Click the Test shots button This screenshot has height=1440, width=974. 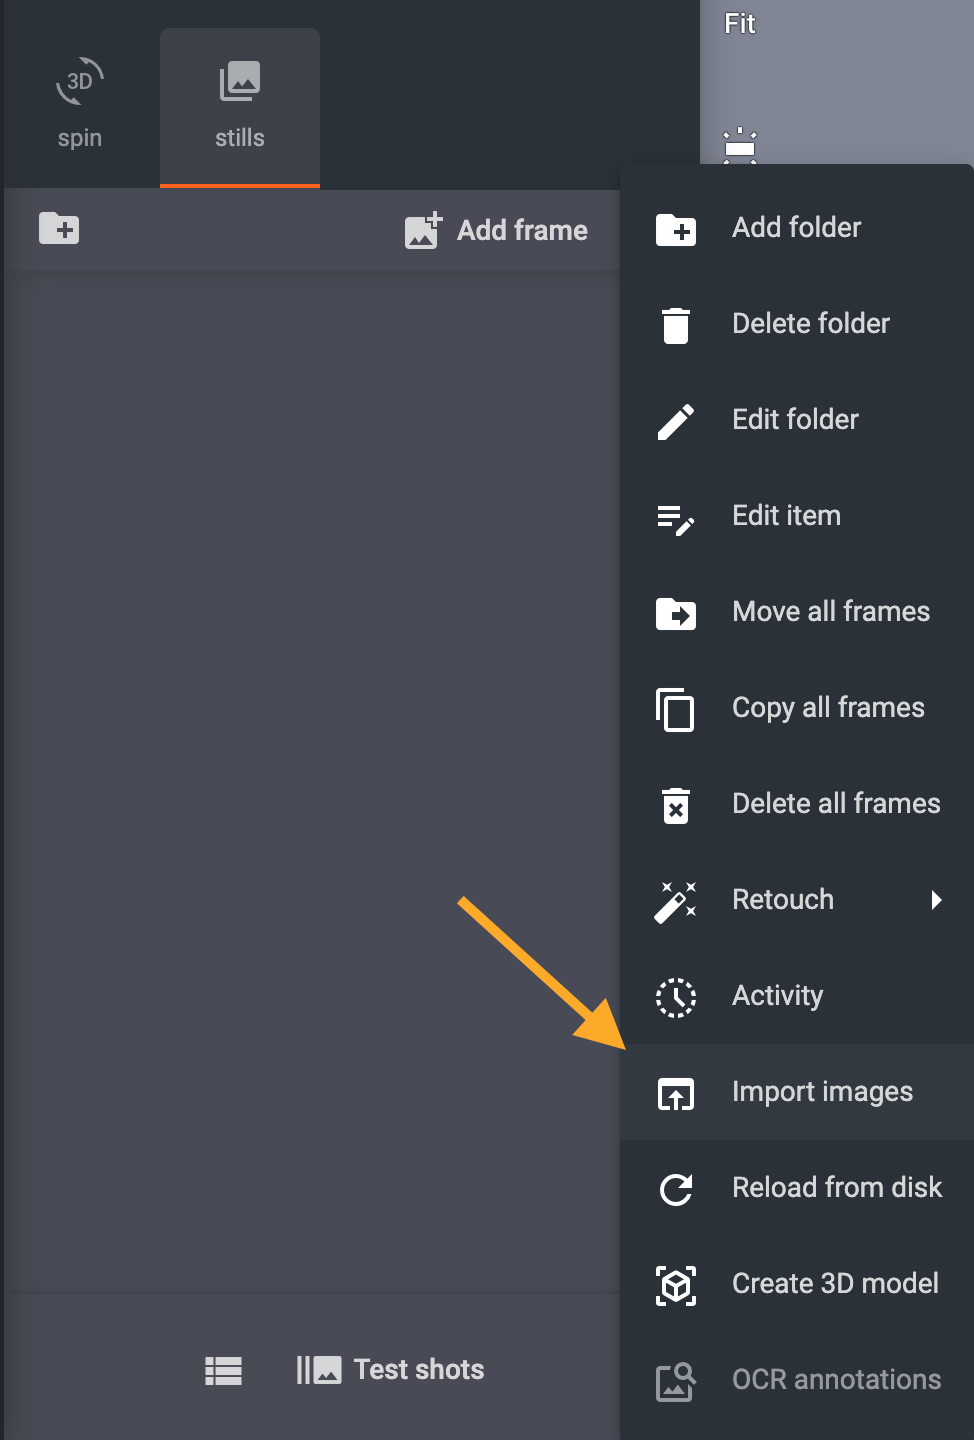pos(391,1370)
